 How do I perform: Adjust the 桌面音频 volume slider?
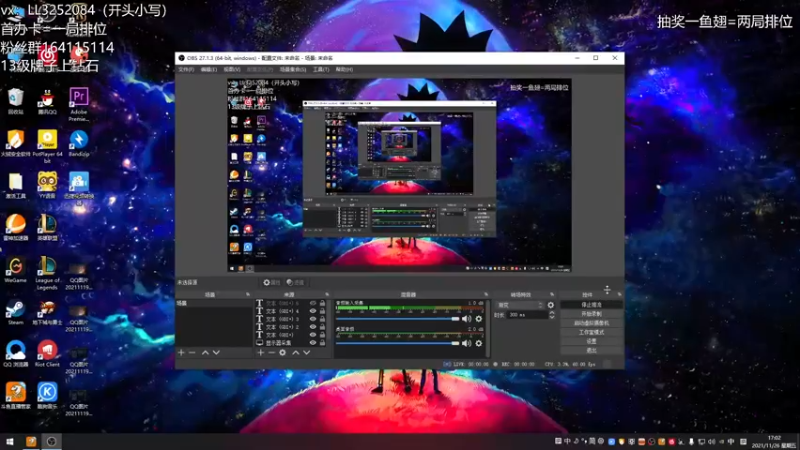coord(397,343)
